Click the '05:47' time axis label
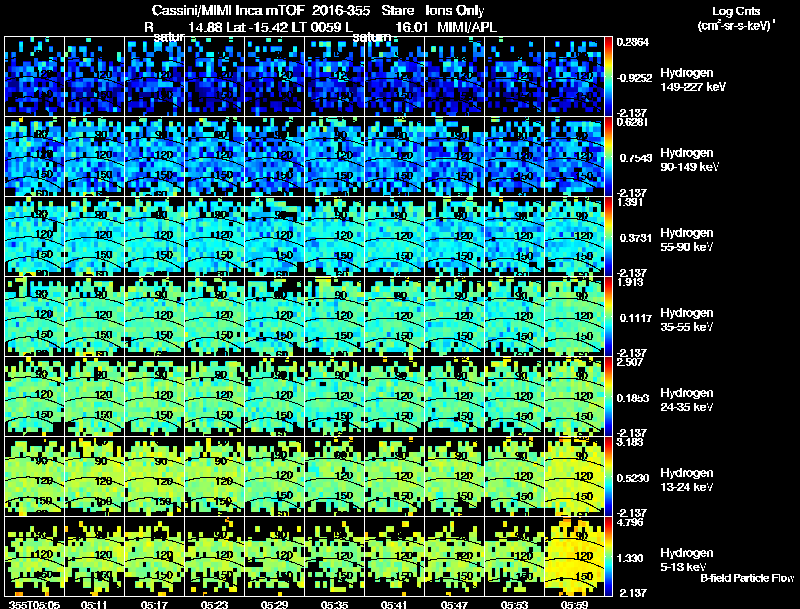 tap(454, 604)
